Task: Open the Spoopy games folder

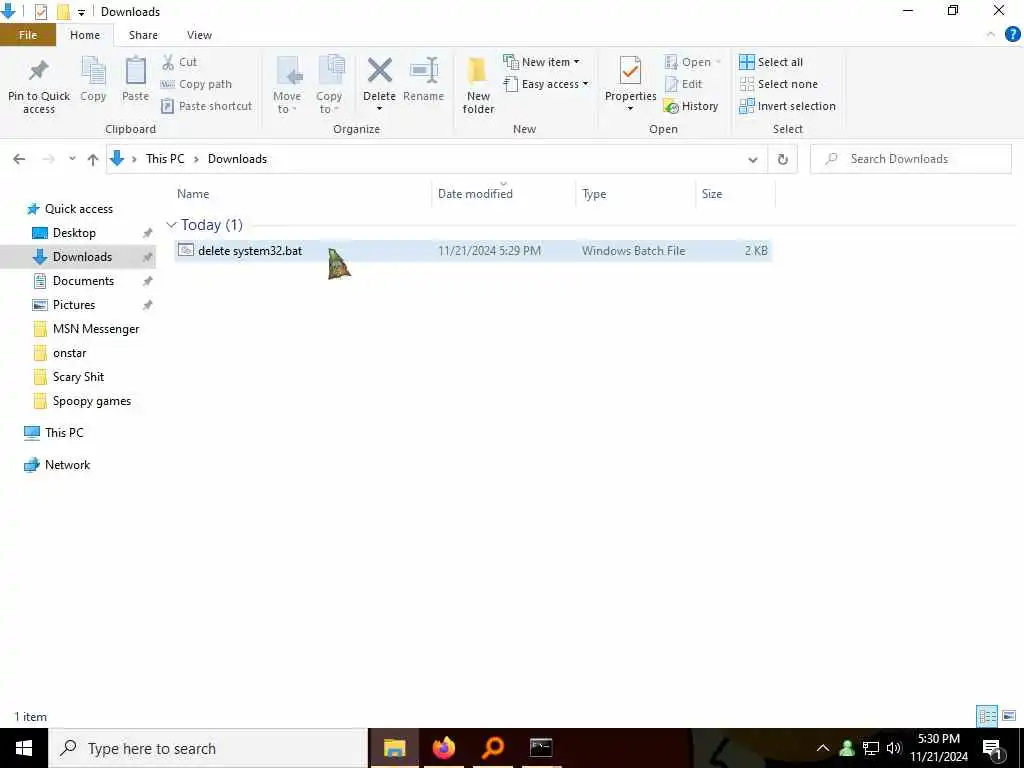Action: (x=91, y=401)
